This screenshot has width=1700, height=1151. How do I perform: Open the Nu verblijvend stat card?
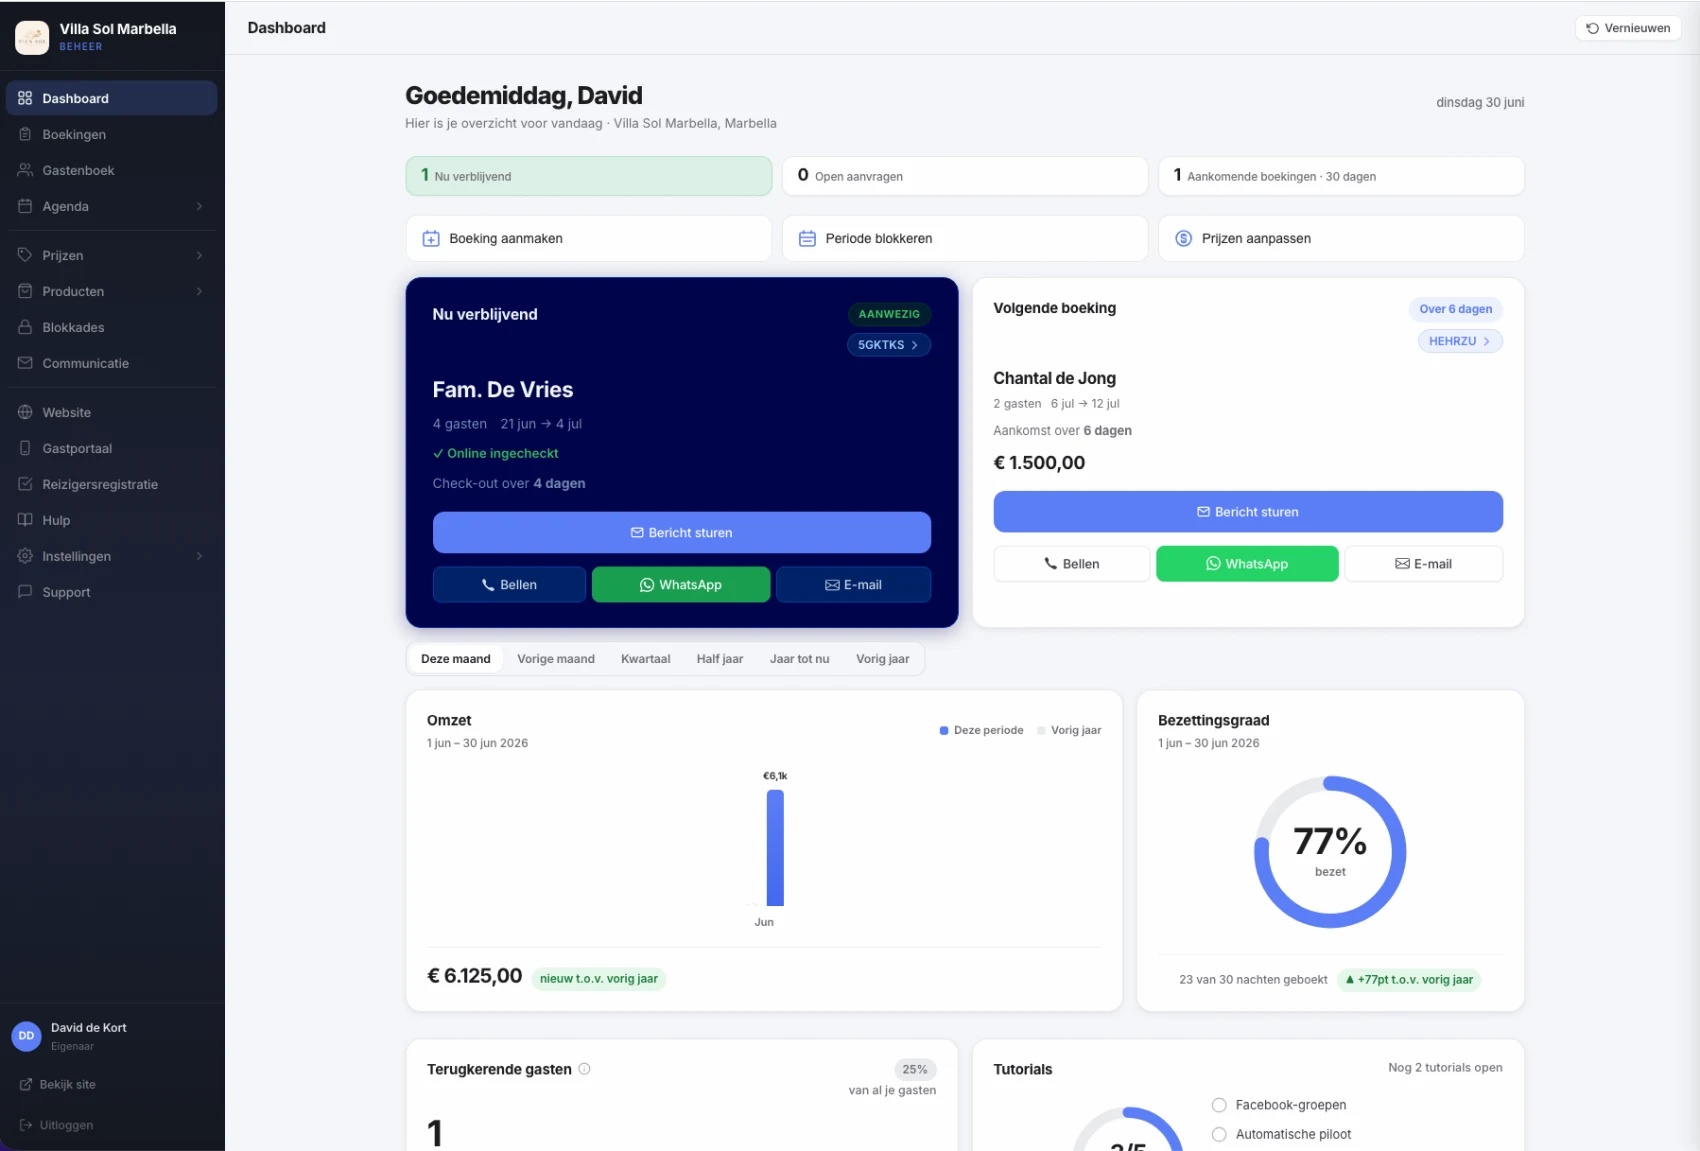pyautogui.click(x=589, y=176)
